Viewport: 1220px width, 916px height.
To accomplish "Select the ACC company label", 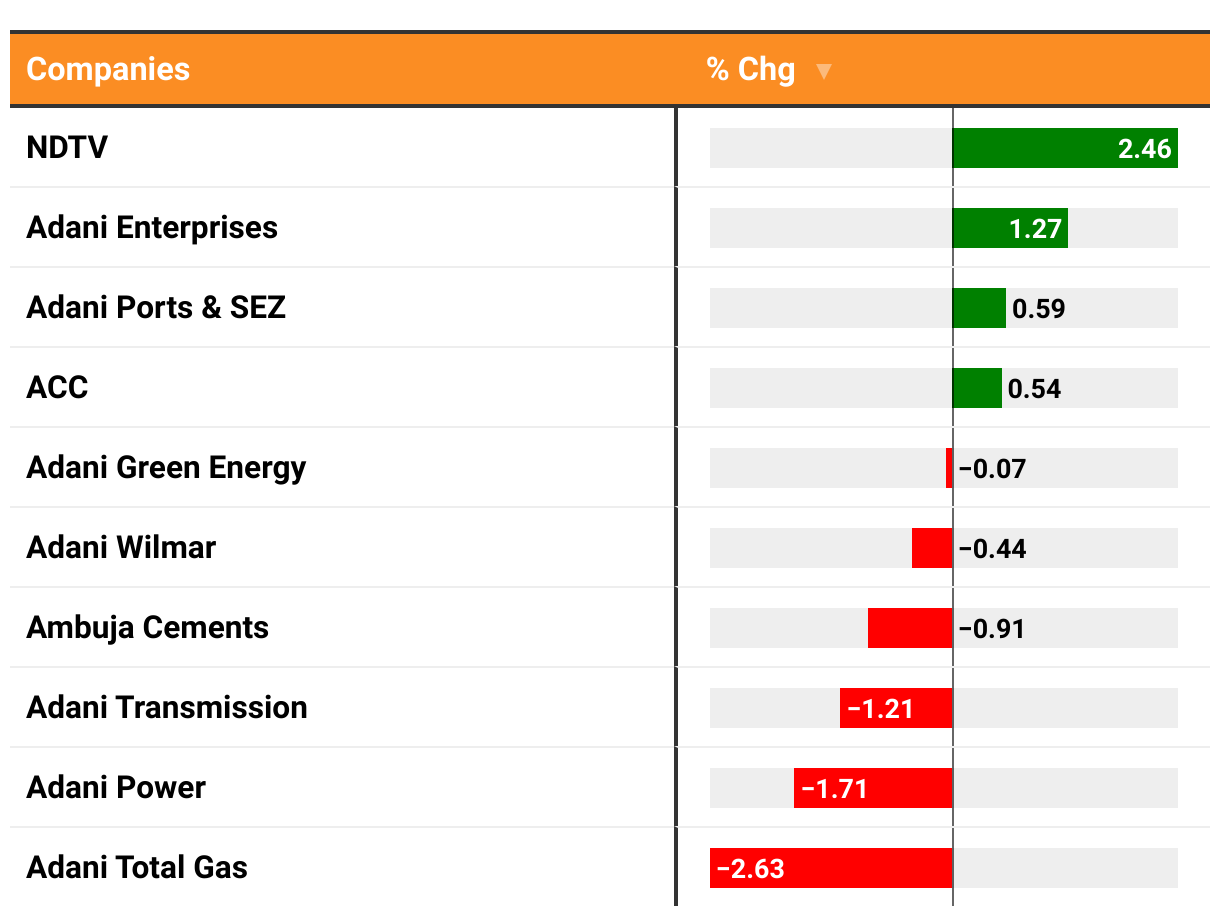I will click(57, 387).
